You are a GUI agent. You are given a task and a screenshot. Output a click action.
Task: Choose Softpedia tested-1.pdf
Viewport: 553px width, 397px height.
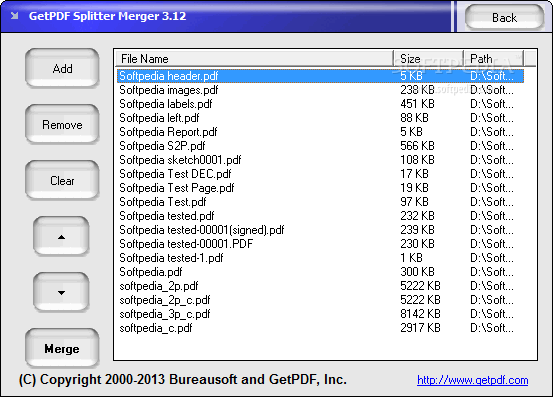(x=320, y=258)
